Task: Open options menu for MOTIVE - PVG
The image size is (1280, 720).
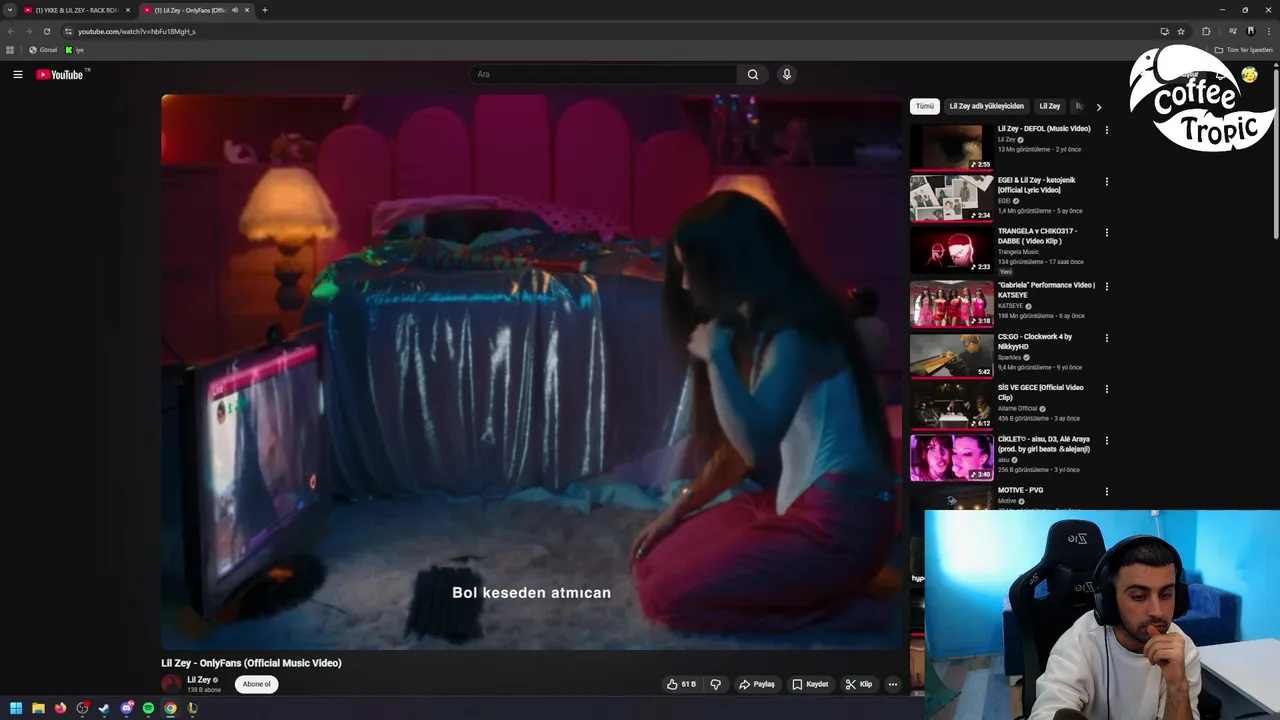Action: [1106, 492]
